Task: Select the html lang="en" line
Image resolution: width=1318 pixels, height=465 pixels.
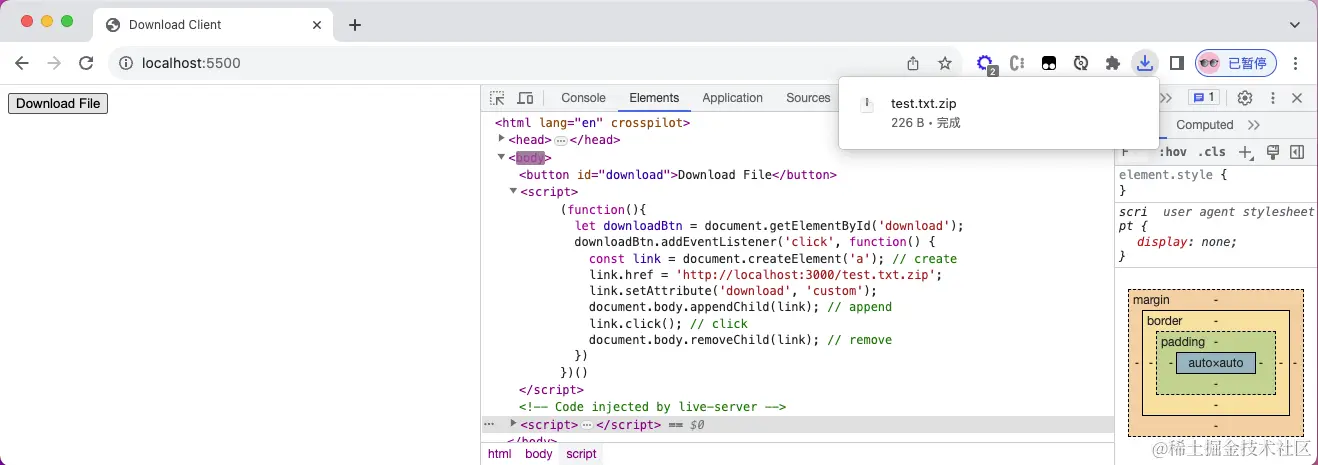Action: [x=593, y=123]
